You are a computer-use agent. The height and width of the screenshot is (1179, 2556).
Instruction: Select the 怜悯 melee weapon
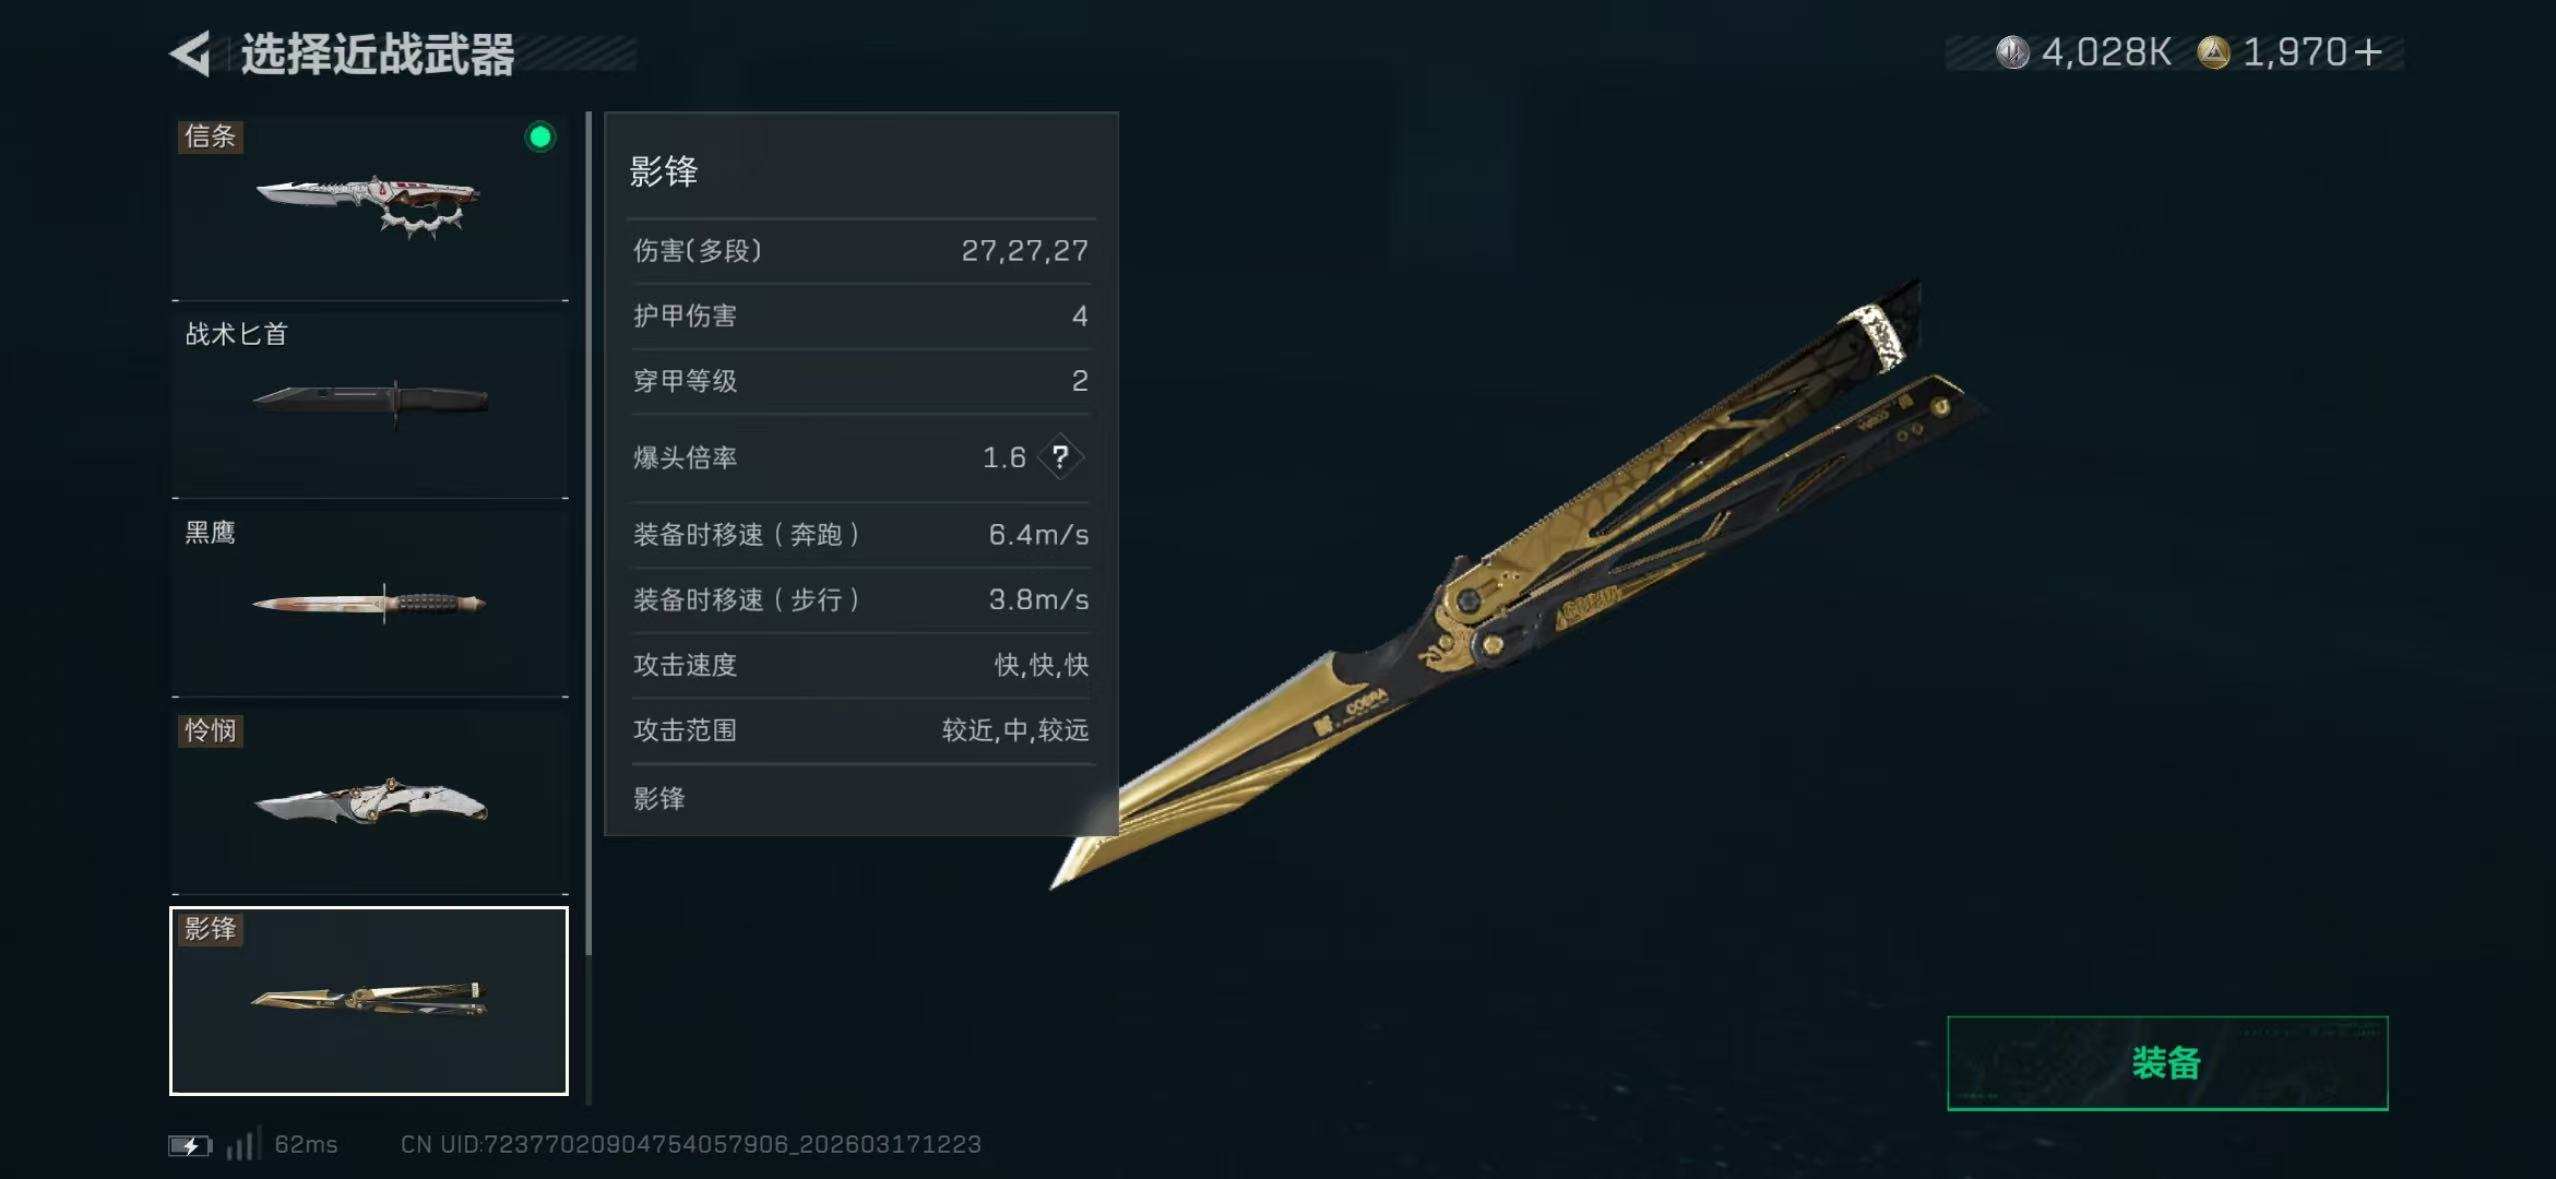[x=370, y=801]
